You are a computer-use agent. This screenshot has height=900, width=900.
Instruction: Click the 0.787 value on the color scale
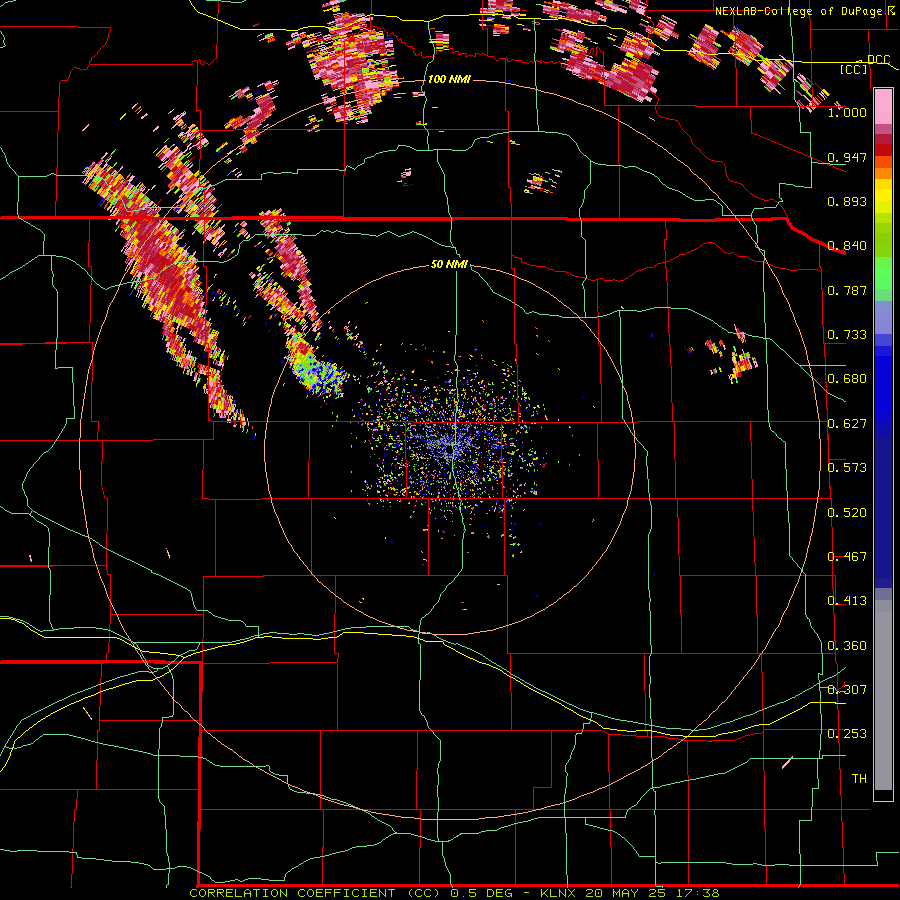pos(847,290)
